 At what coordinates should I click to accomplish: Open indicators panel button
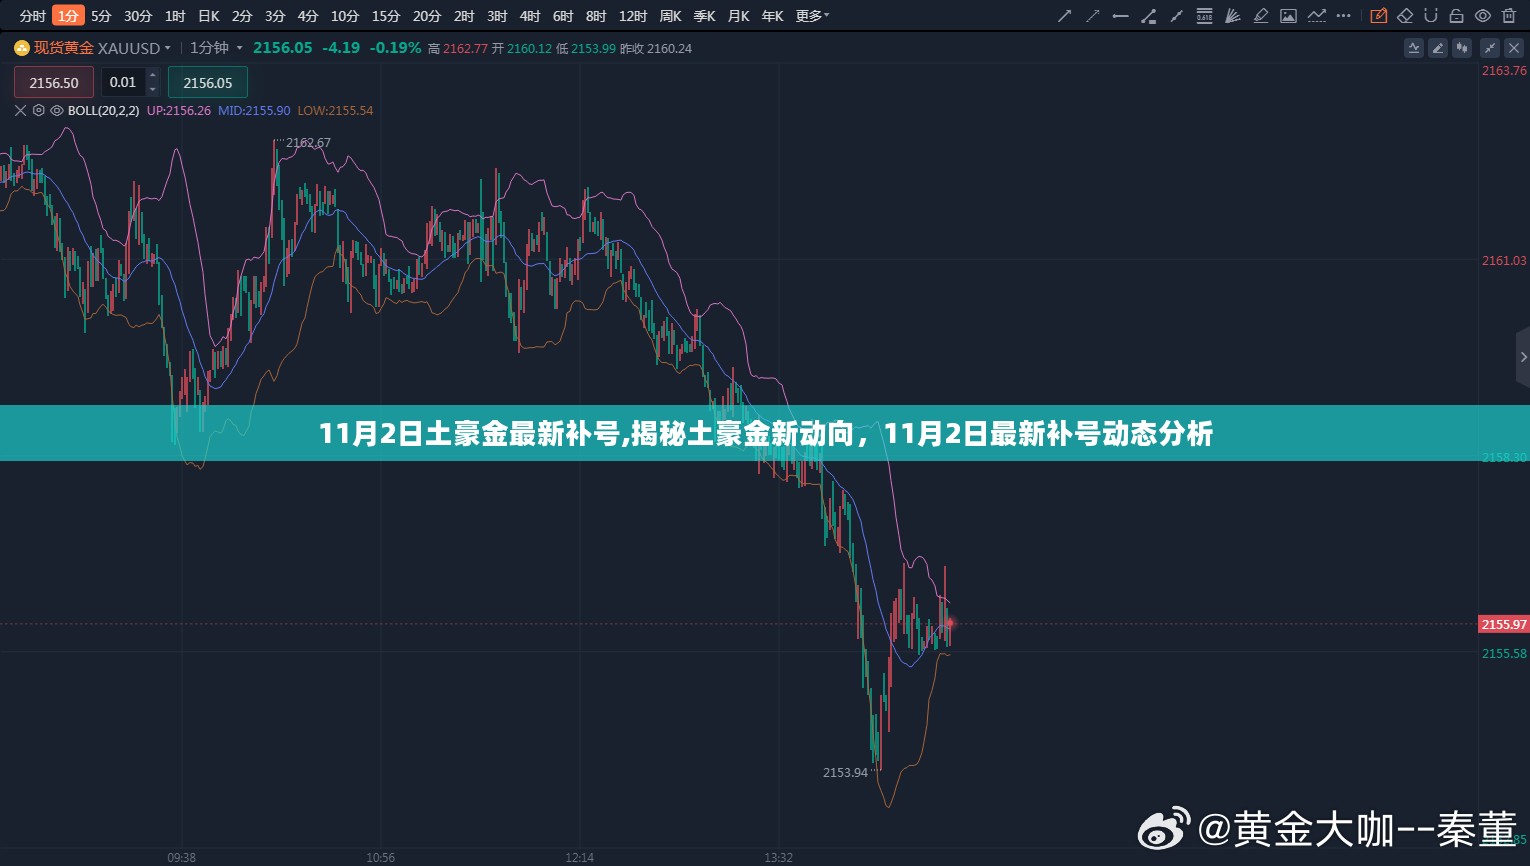click(x=1414, y=48)
